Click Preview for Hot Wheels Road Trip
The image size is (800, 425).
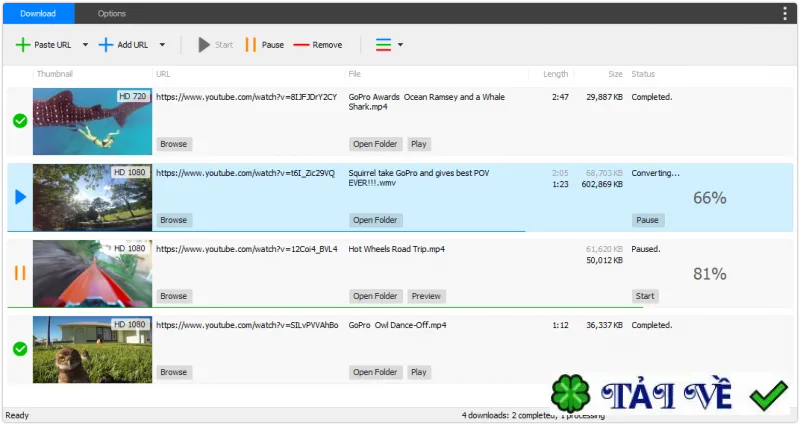tap(426, 296)
